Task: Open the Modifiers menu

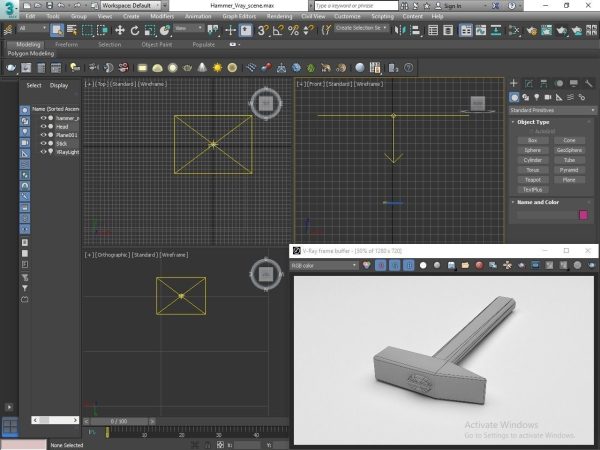Action: coord(162,16)
